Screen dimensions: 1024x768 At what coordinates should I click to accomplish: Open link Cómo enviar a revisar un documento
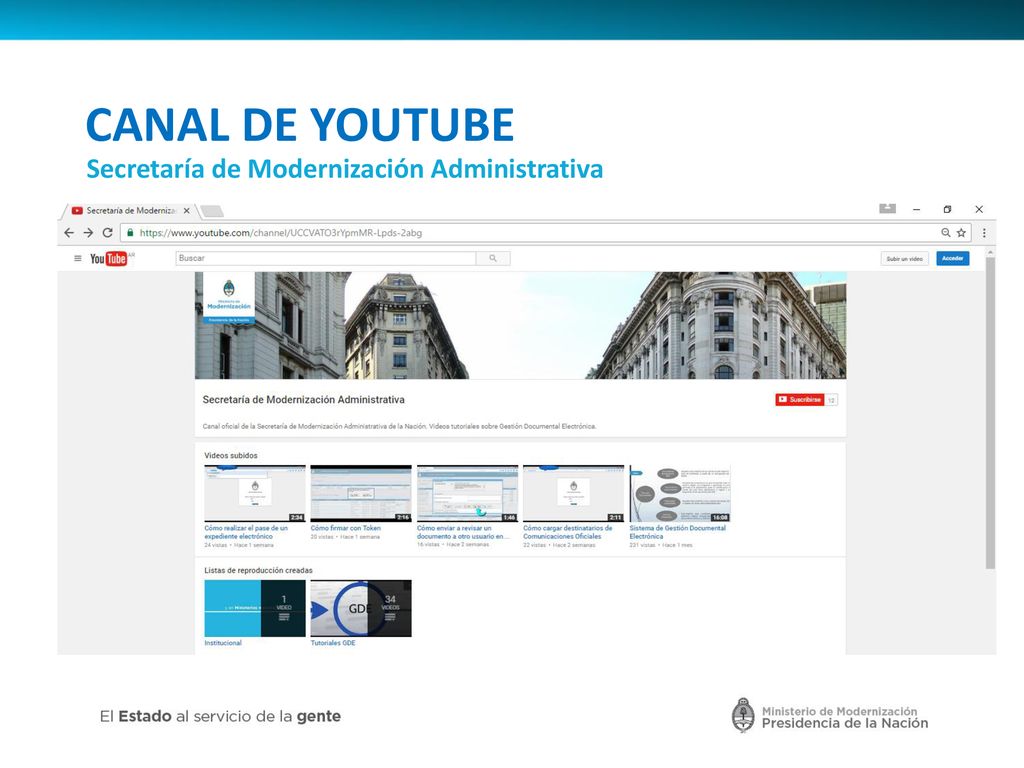(464, 532)
